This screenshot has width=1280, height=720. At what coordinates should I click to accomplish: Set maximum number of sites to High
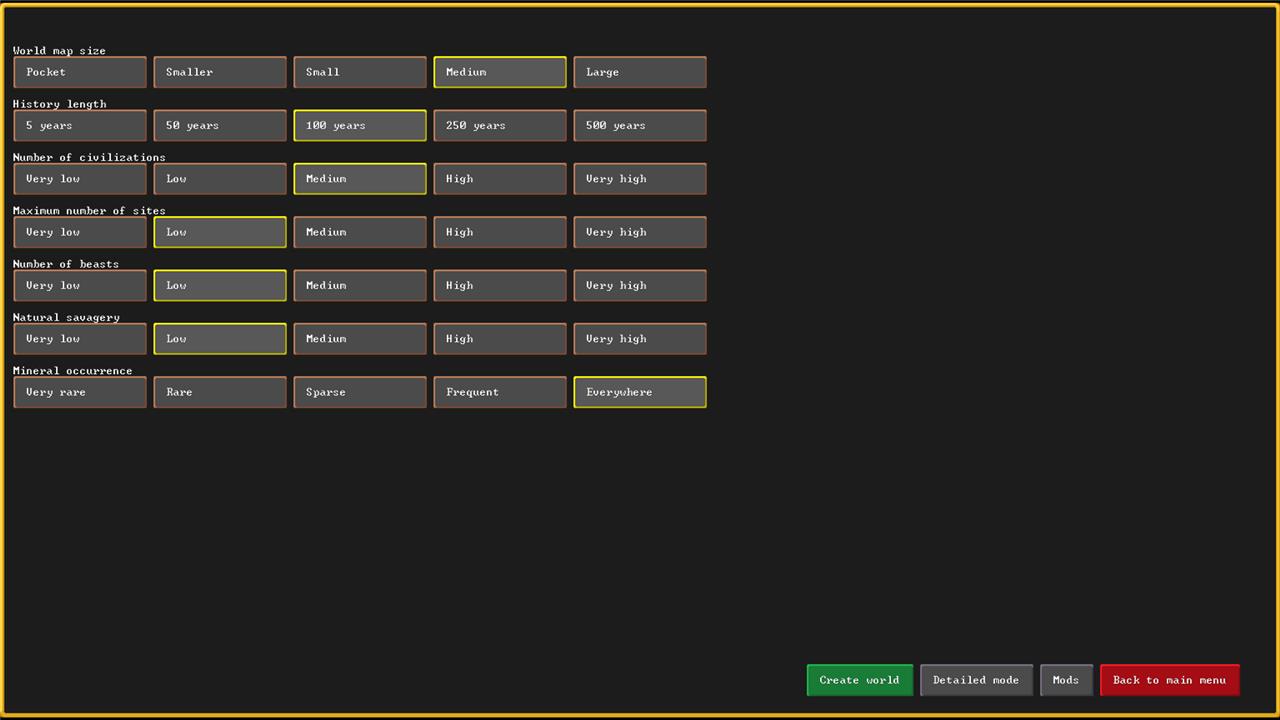click(500, 232)
